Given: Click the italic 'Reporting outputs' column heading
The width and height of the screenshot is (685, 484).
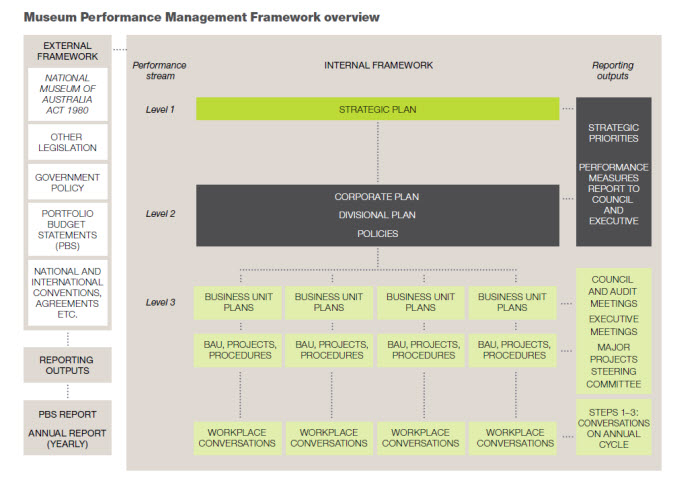Looking at the screenshot, I should [612, 70].
